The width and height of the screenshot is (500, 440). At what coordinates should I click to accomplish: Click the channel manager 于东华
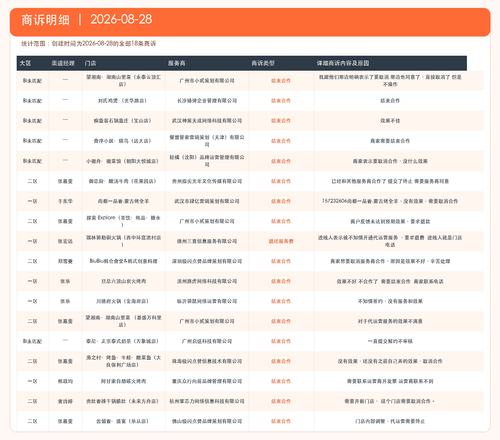click(65, 201)
